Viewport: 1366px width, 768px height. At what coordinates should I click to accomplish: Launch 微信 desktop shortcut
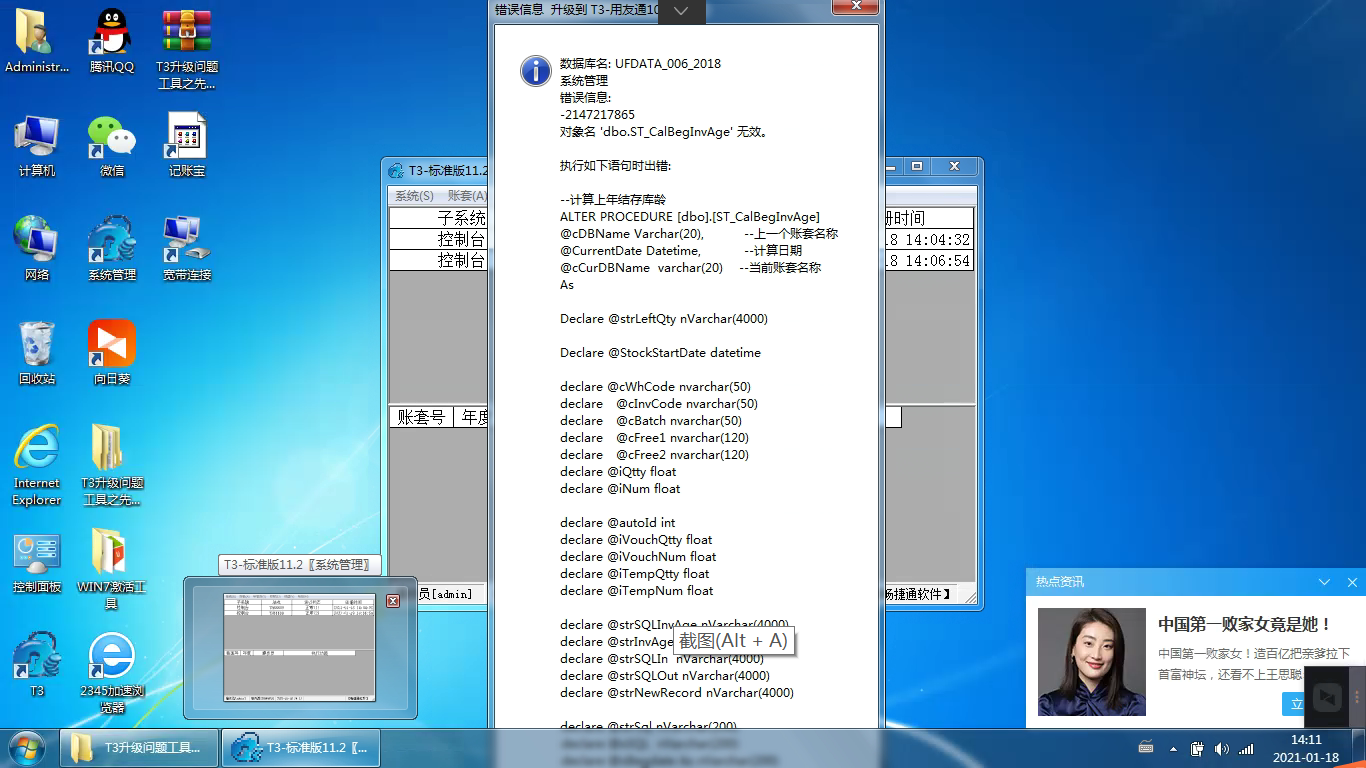tap(112, 146)
